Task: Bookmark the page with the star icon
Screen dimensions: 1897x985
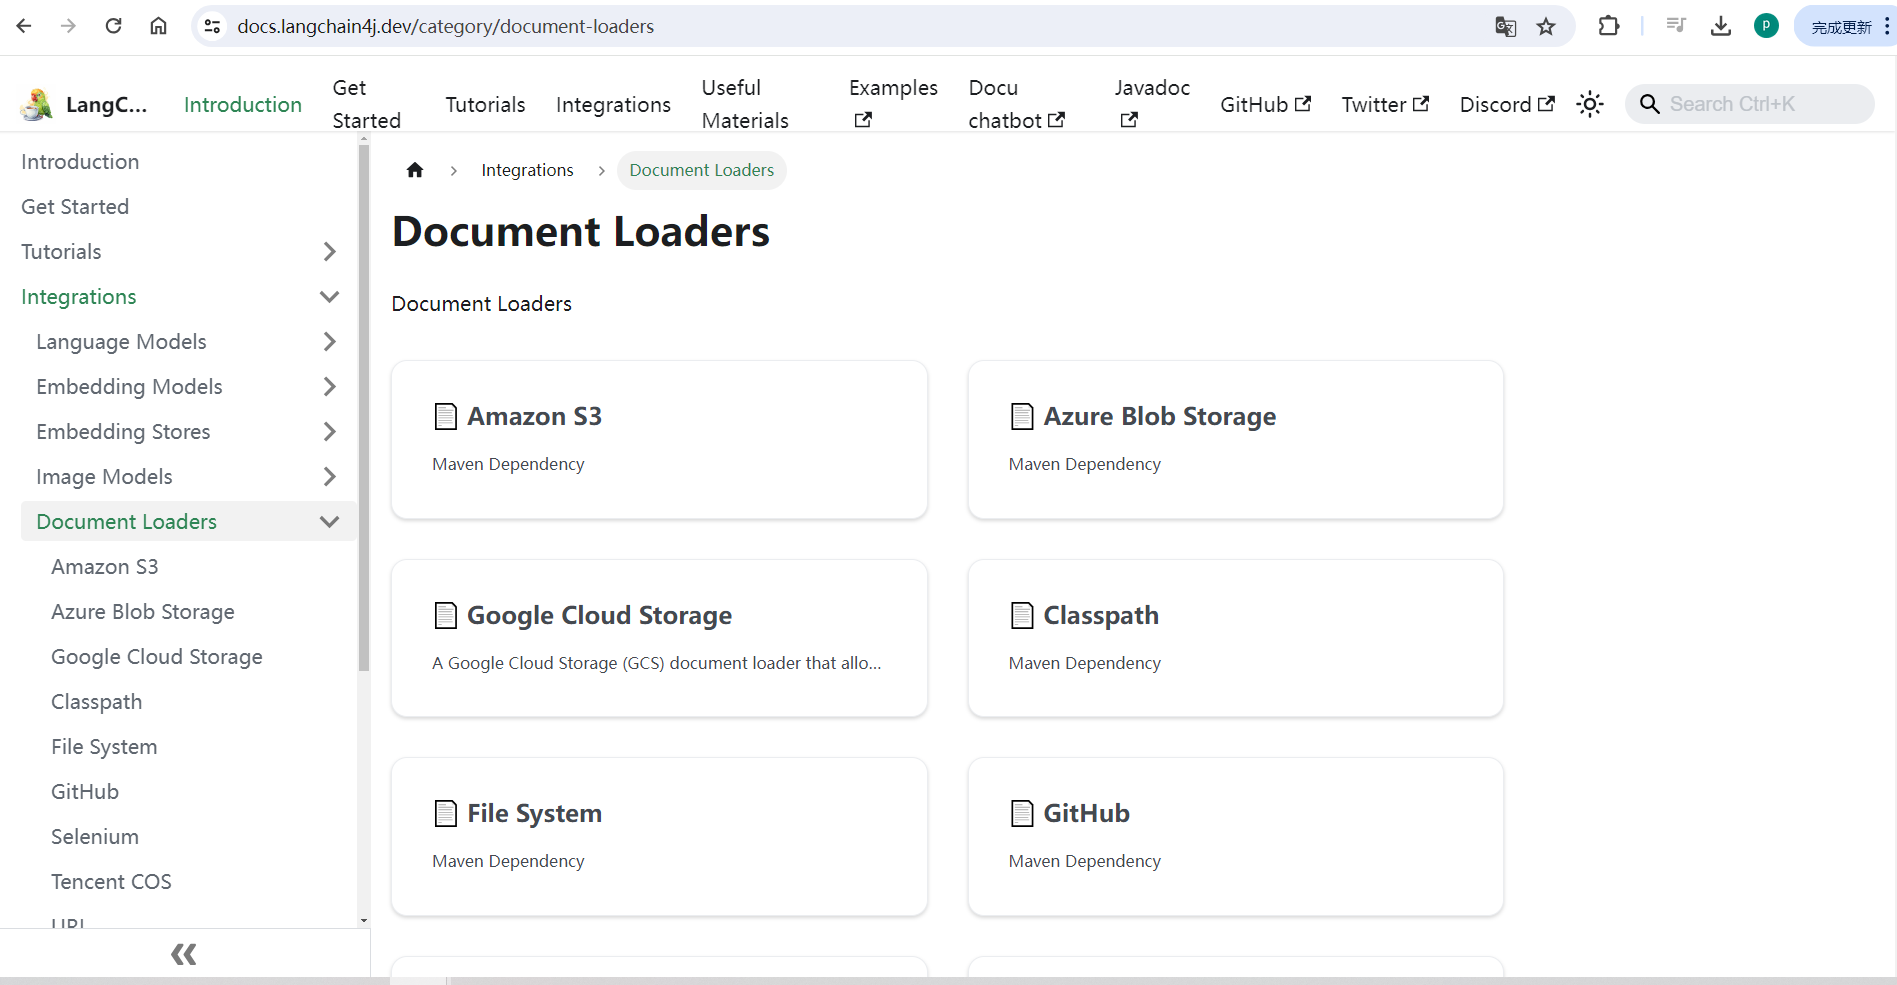Action: coord(1546,26)
